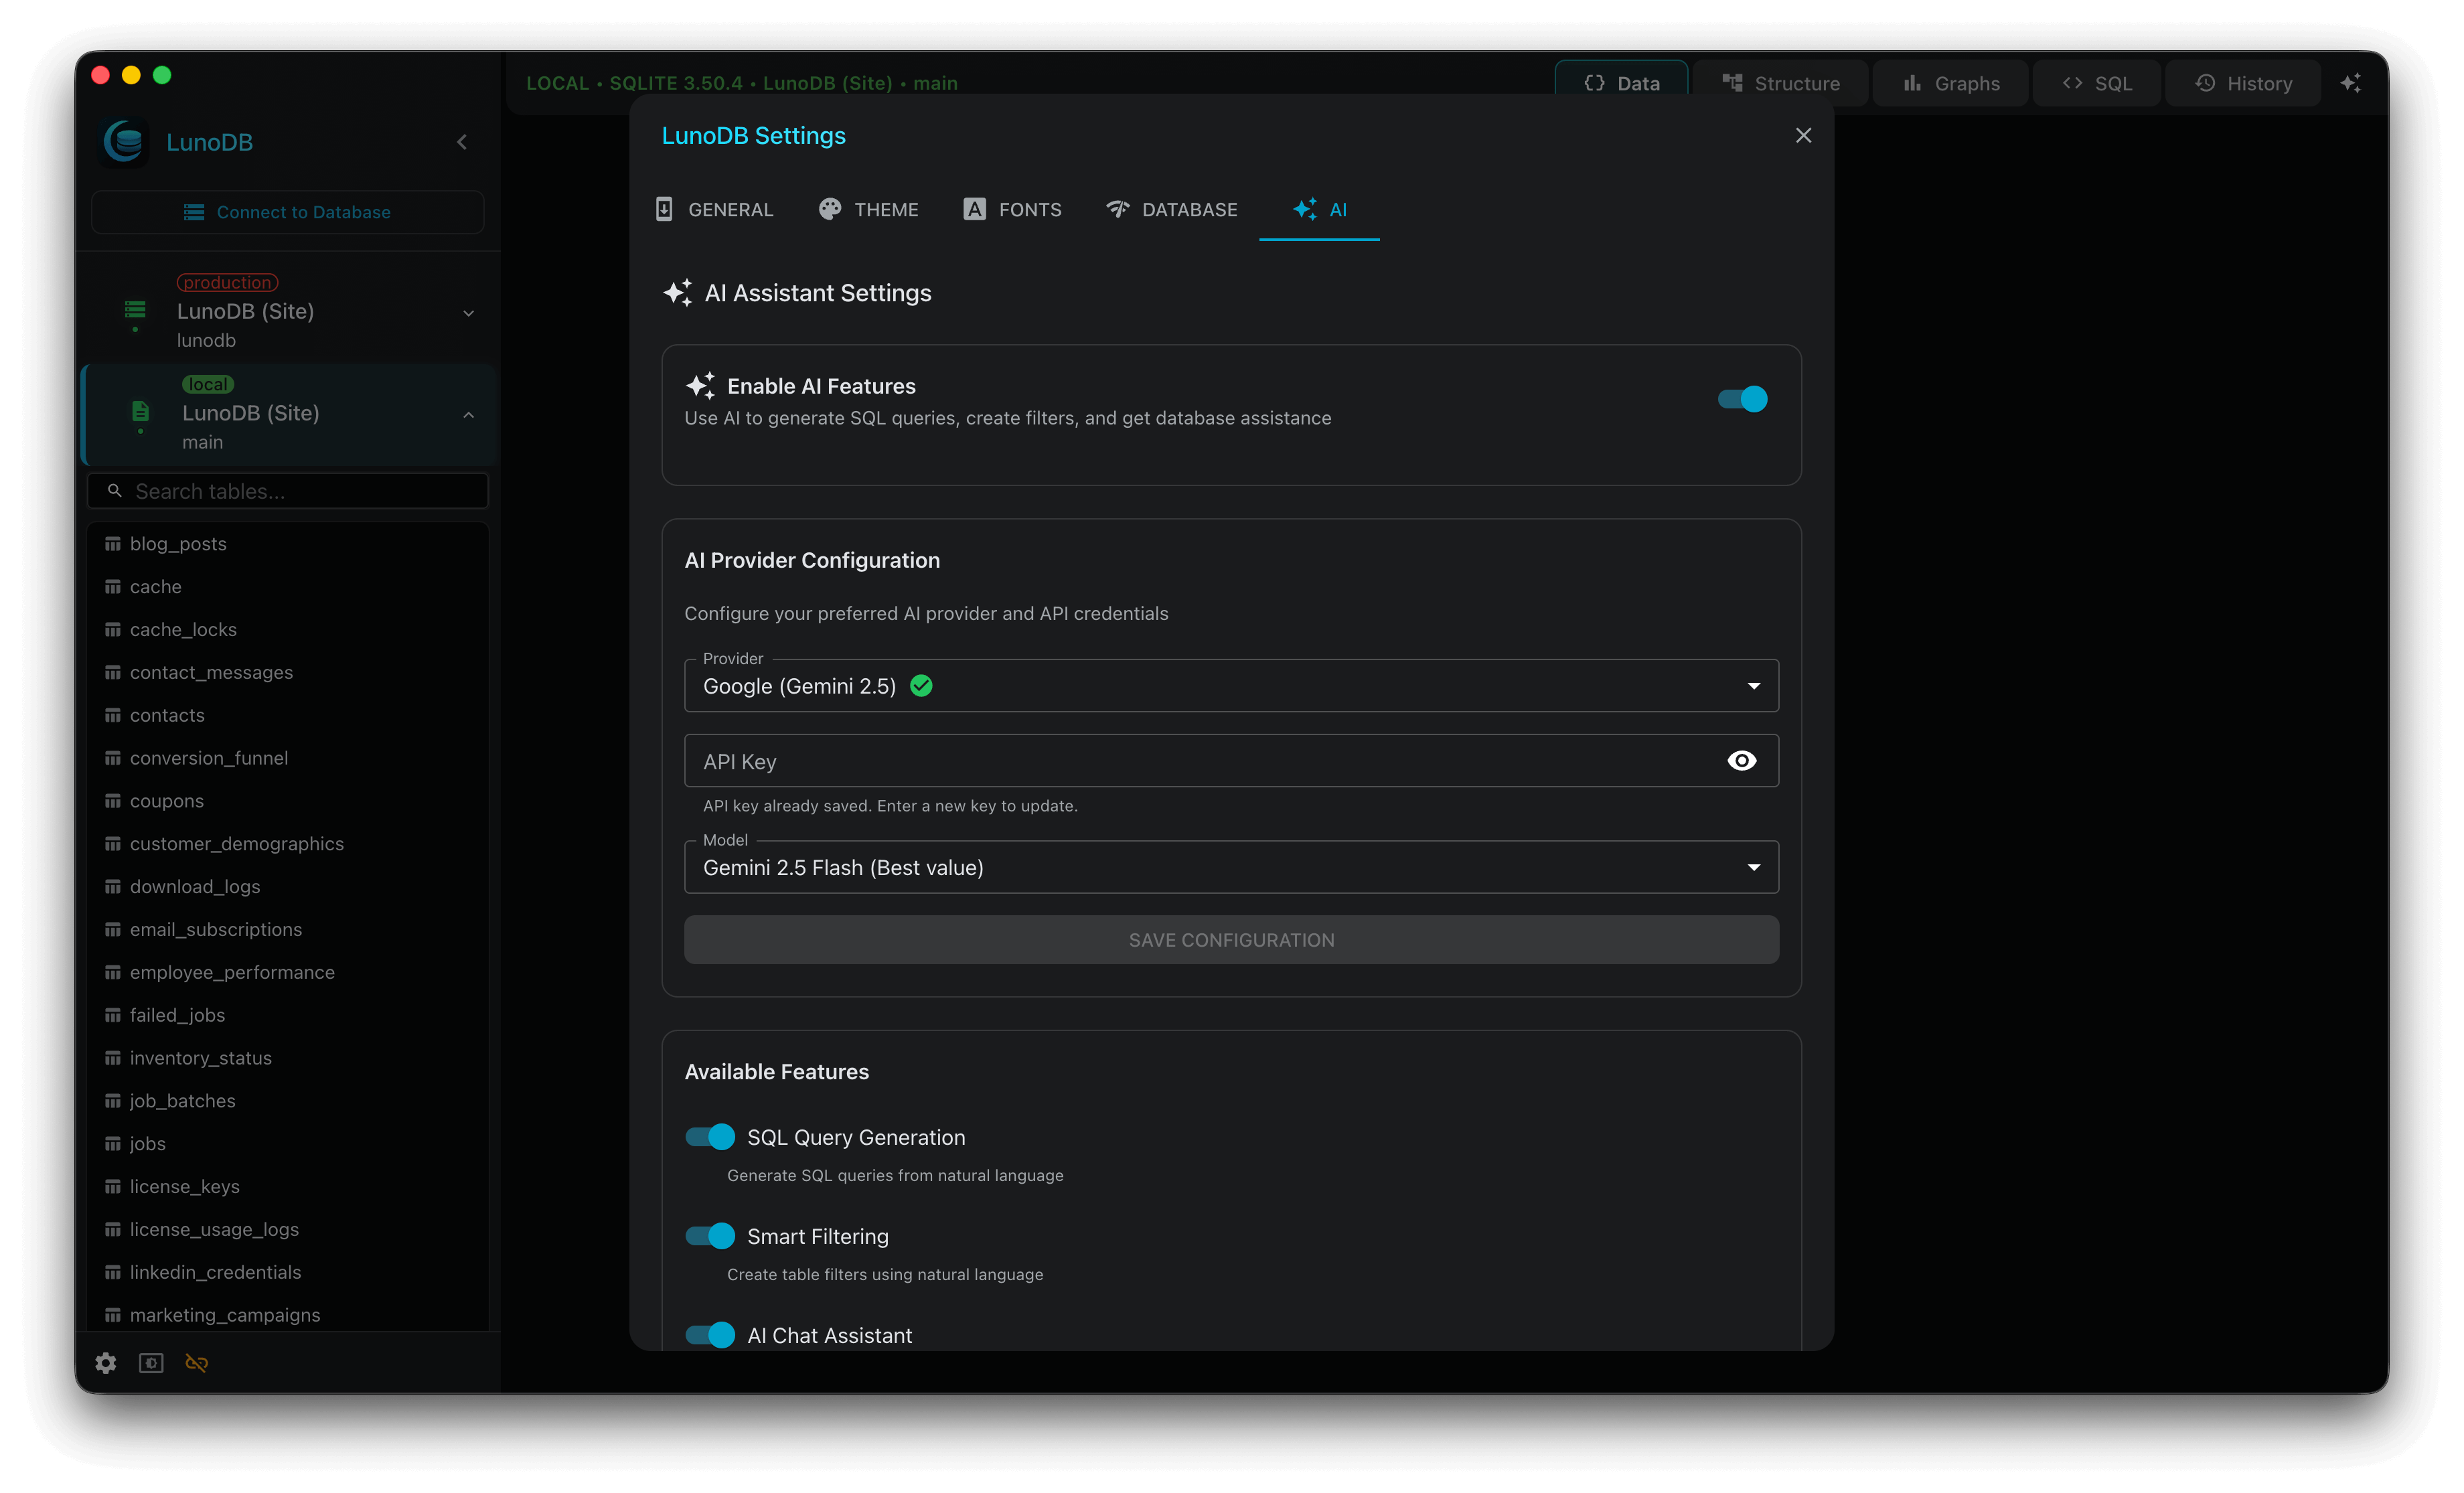Switch to the Database settings tab
This screenshot has width=2464, height=1493.
(x=1172, y=210)
